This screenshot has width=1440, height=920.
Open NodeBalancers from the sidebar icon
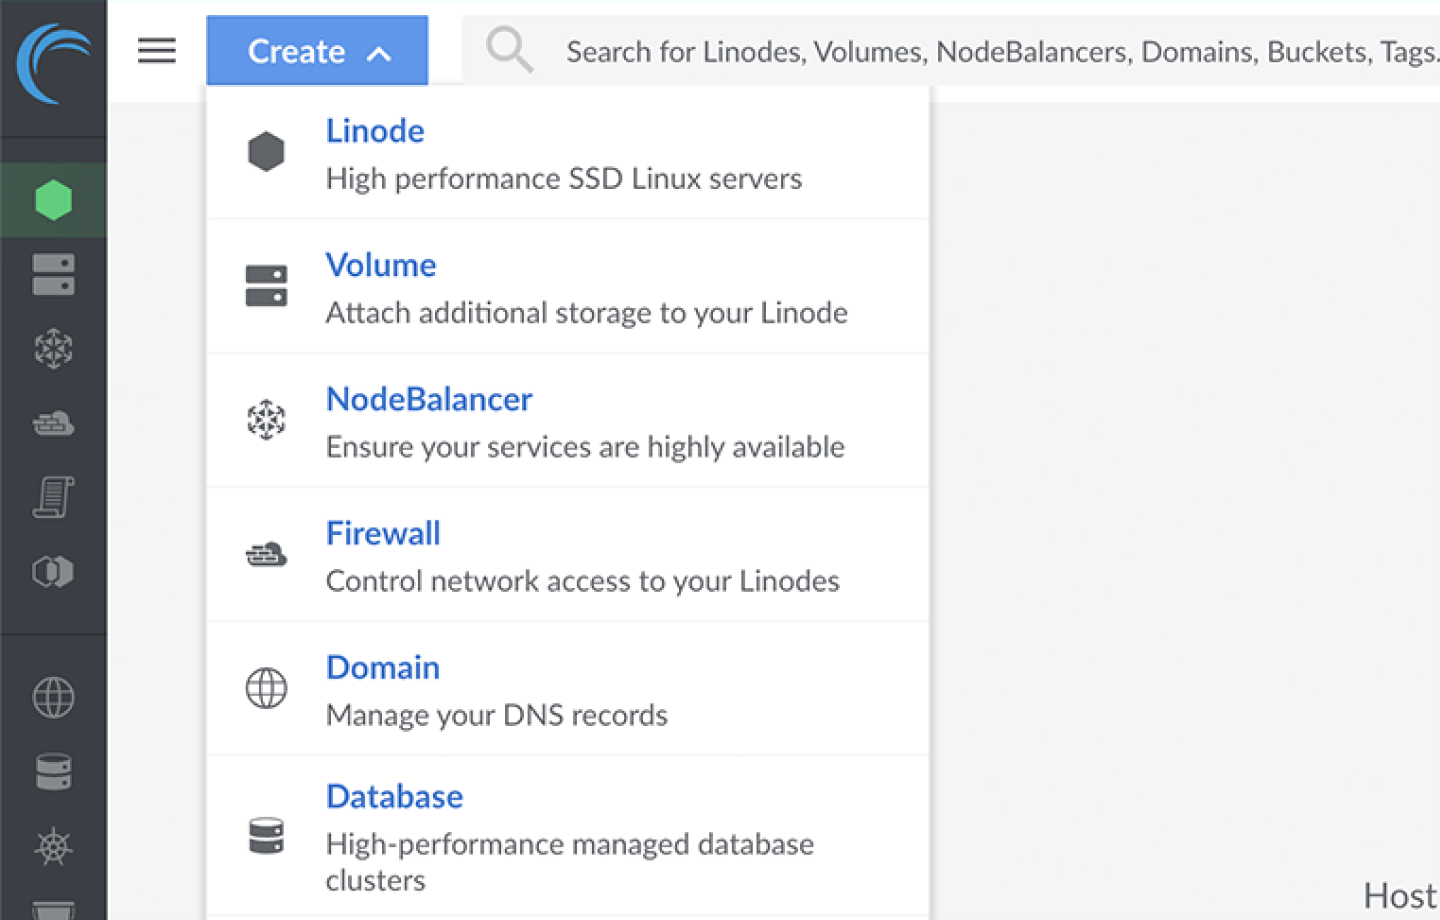coord(53,348)
